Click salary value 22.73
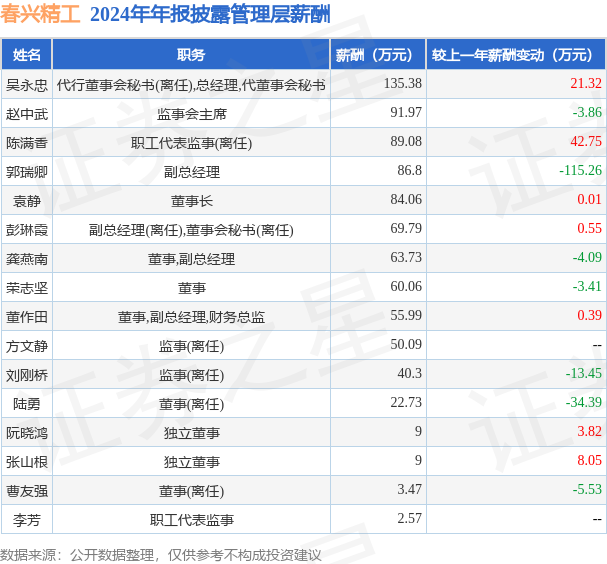Viewport: 607px width, 564px height. point(406,403)
